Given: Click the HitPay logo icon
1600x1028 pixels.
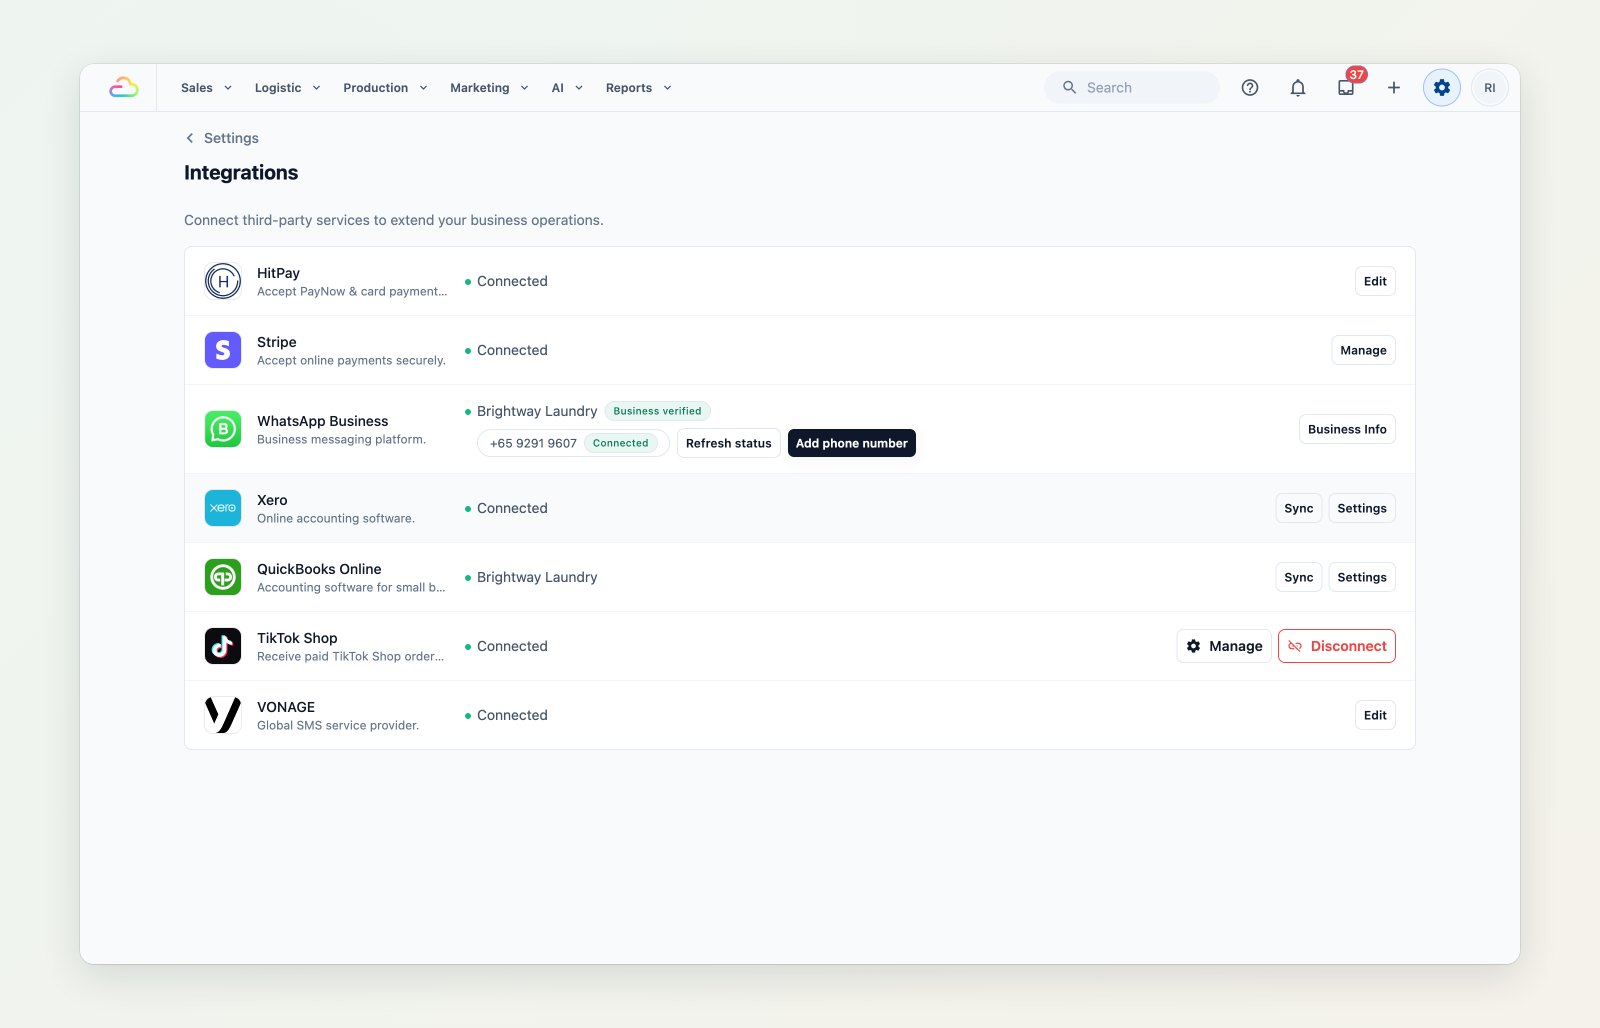Looking at the screenshot, I should (x=223, y=281).
